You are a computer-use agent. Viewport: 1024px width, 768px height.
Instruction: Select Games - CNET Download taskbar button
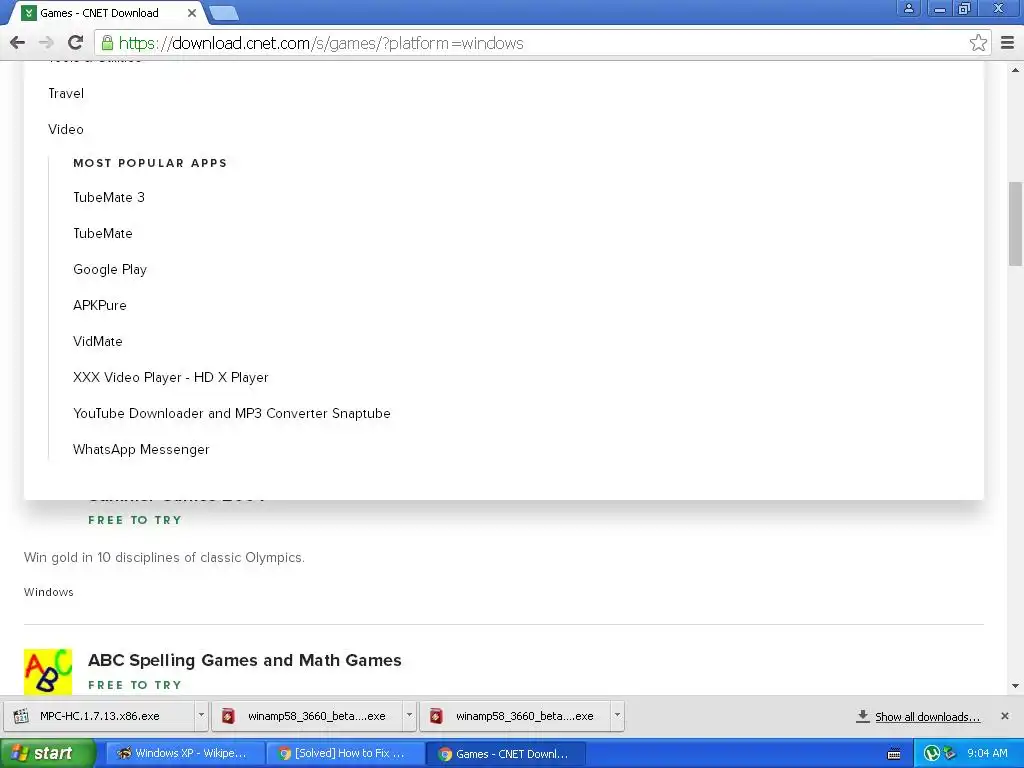(x=504, y=754)
